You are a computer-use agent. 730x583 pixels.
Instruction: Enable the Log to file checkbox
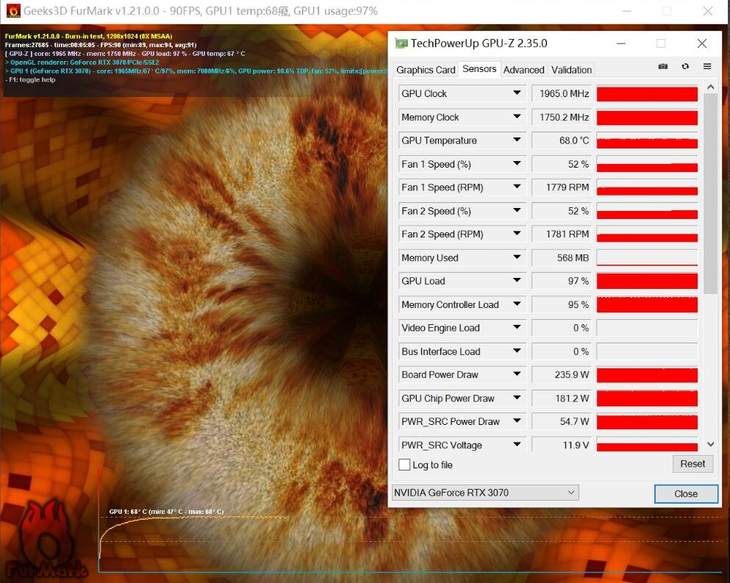pyautogui.click(x=404, y=465)
